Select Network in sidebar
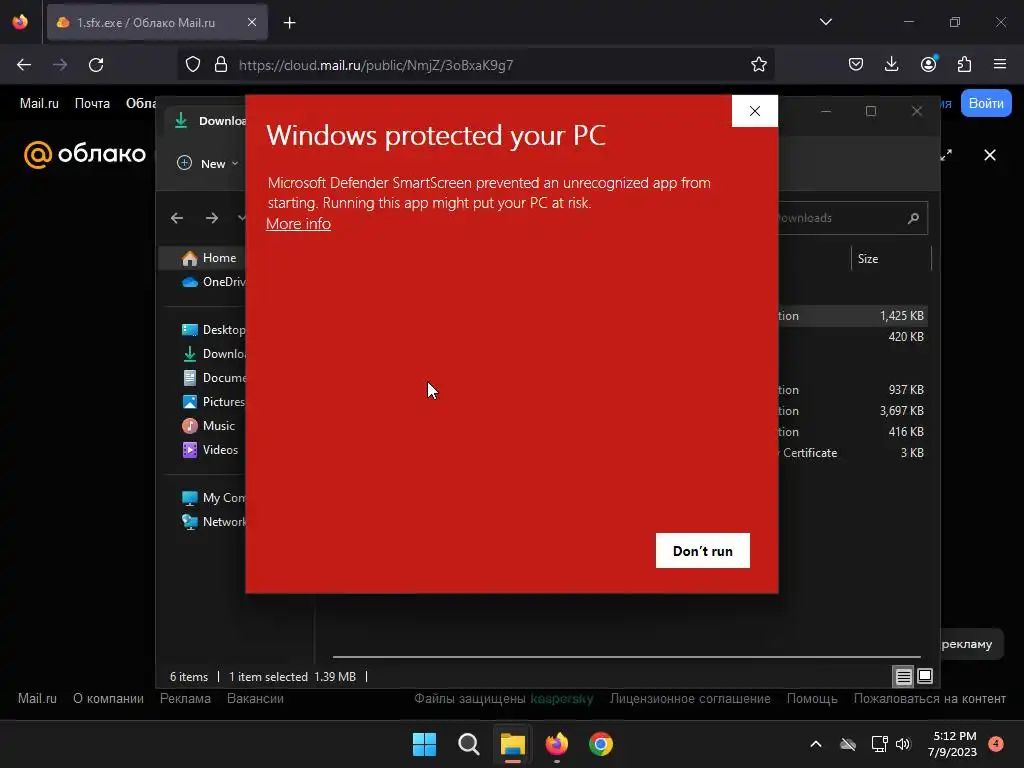The width and height of the screenshot is (1024, 768). pyautogui.click(x=213, y=522)
